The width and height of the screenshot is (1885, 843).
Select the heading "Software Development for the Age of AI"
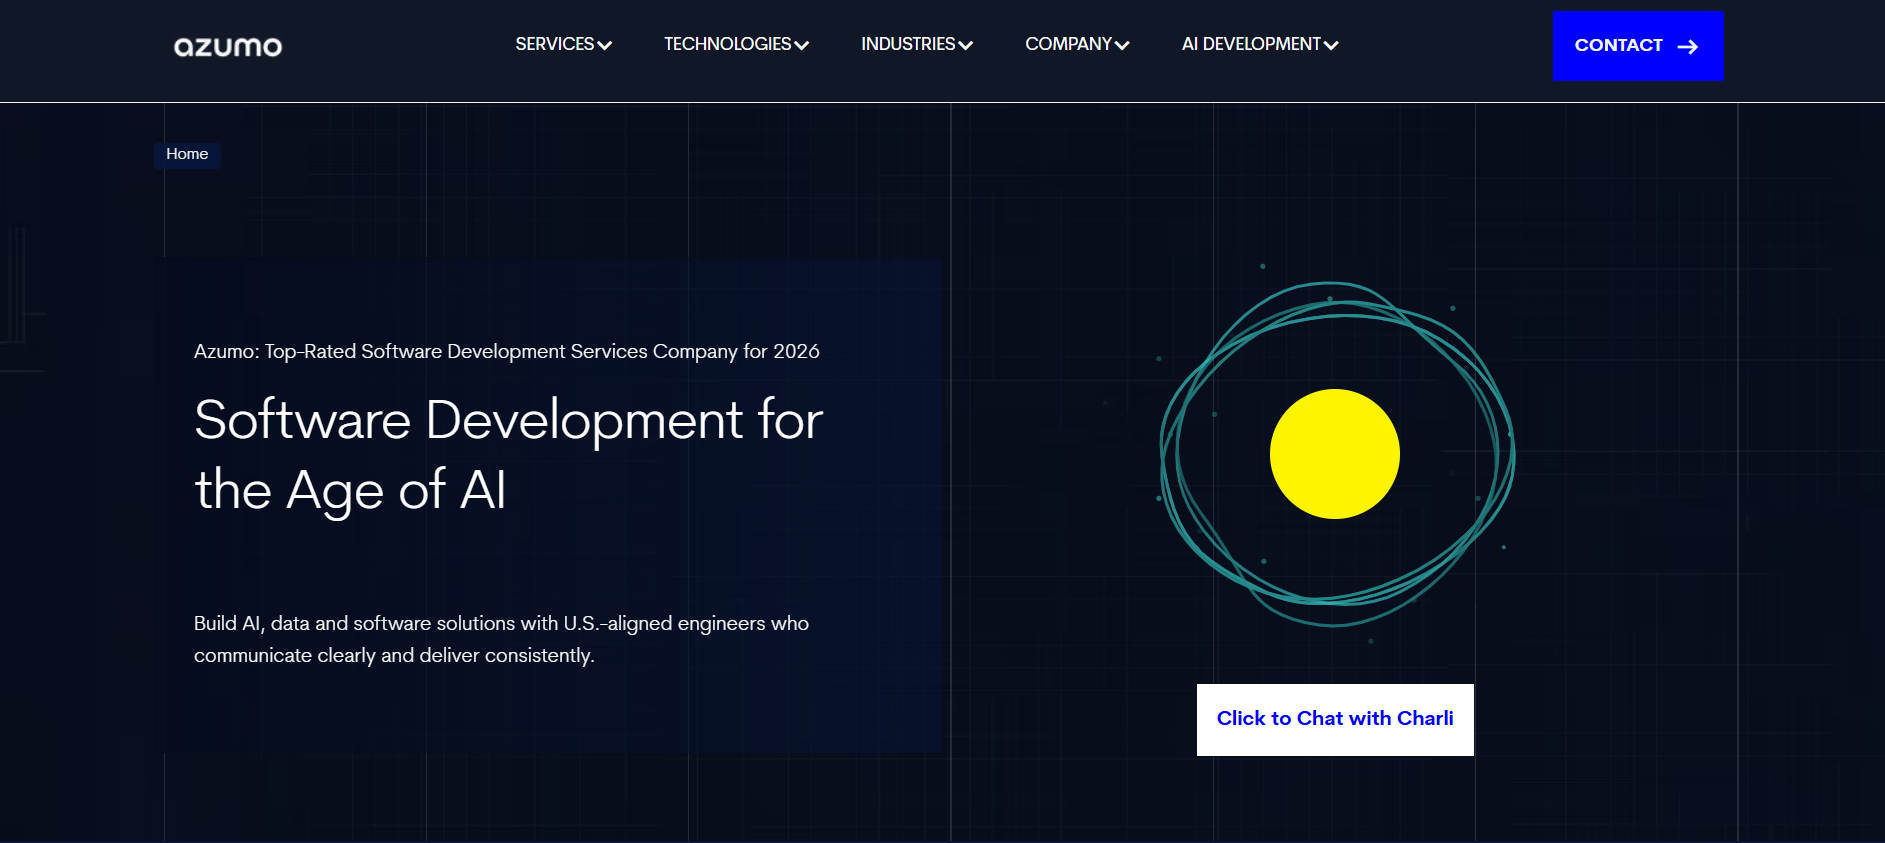[508, 455]
